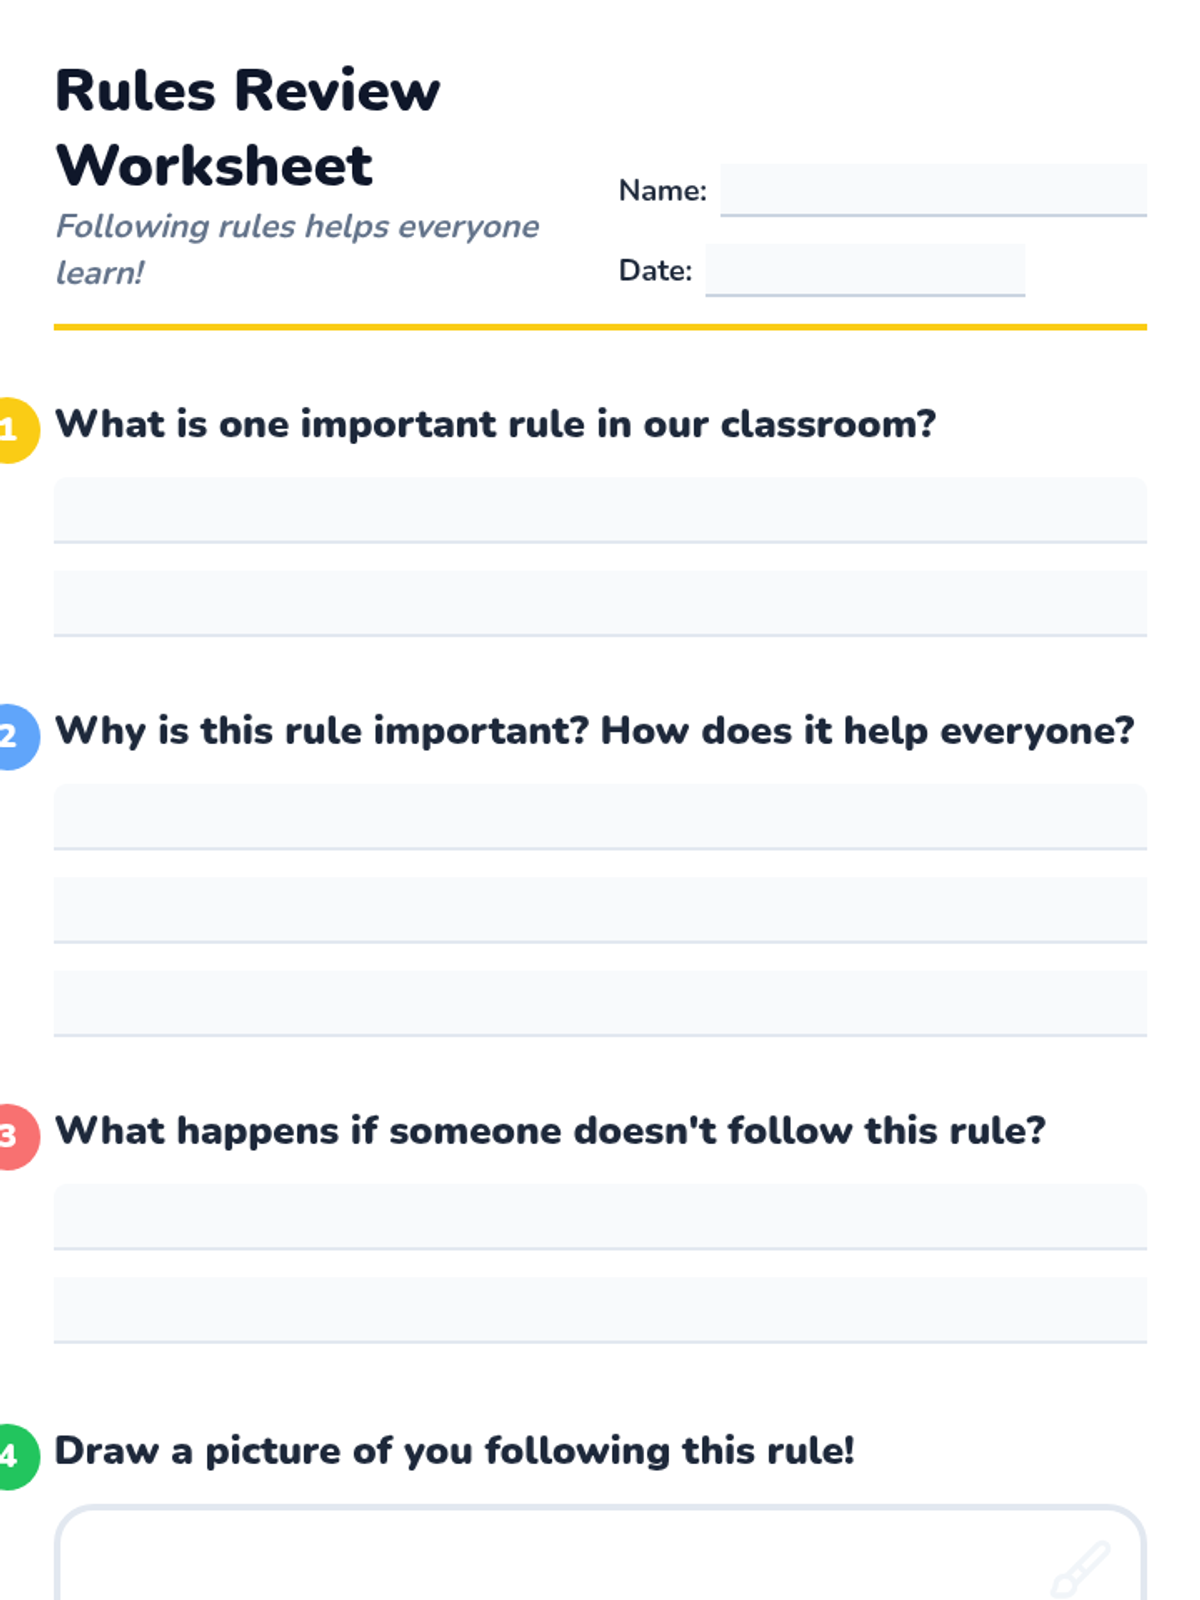The image size is (1200, 1600).
Task: Click the blue number 2 badge
Action: tap(12, 737)
